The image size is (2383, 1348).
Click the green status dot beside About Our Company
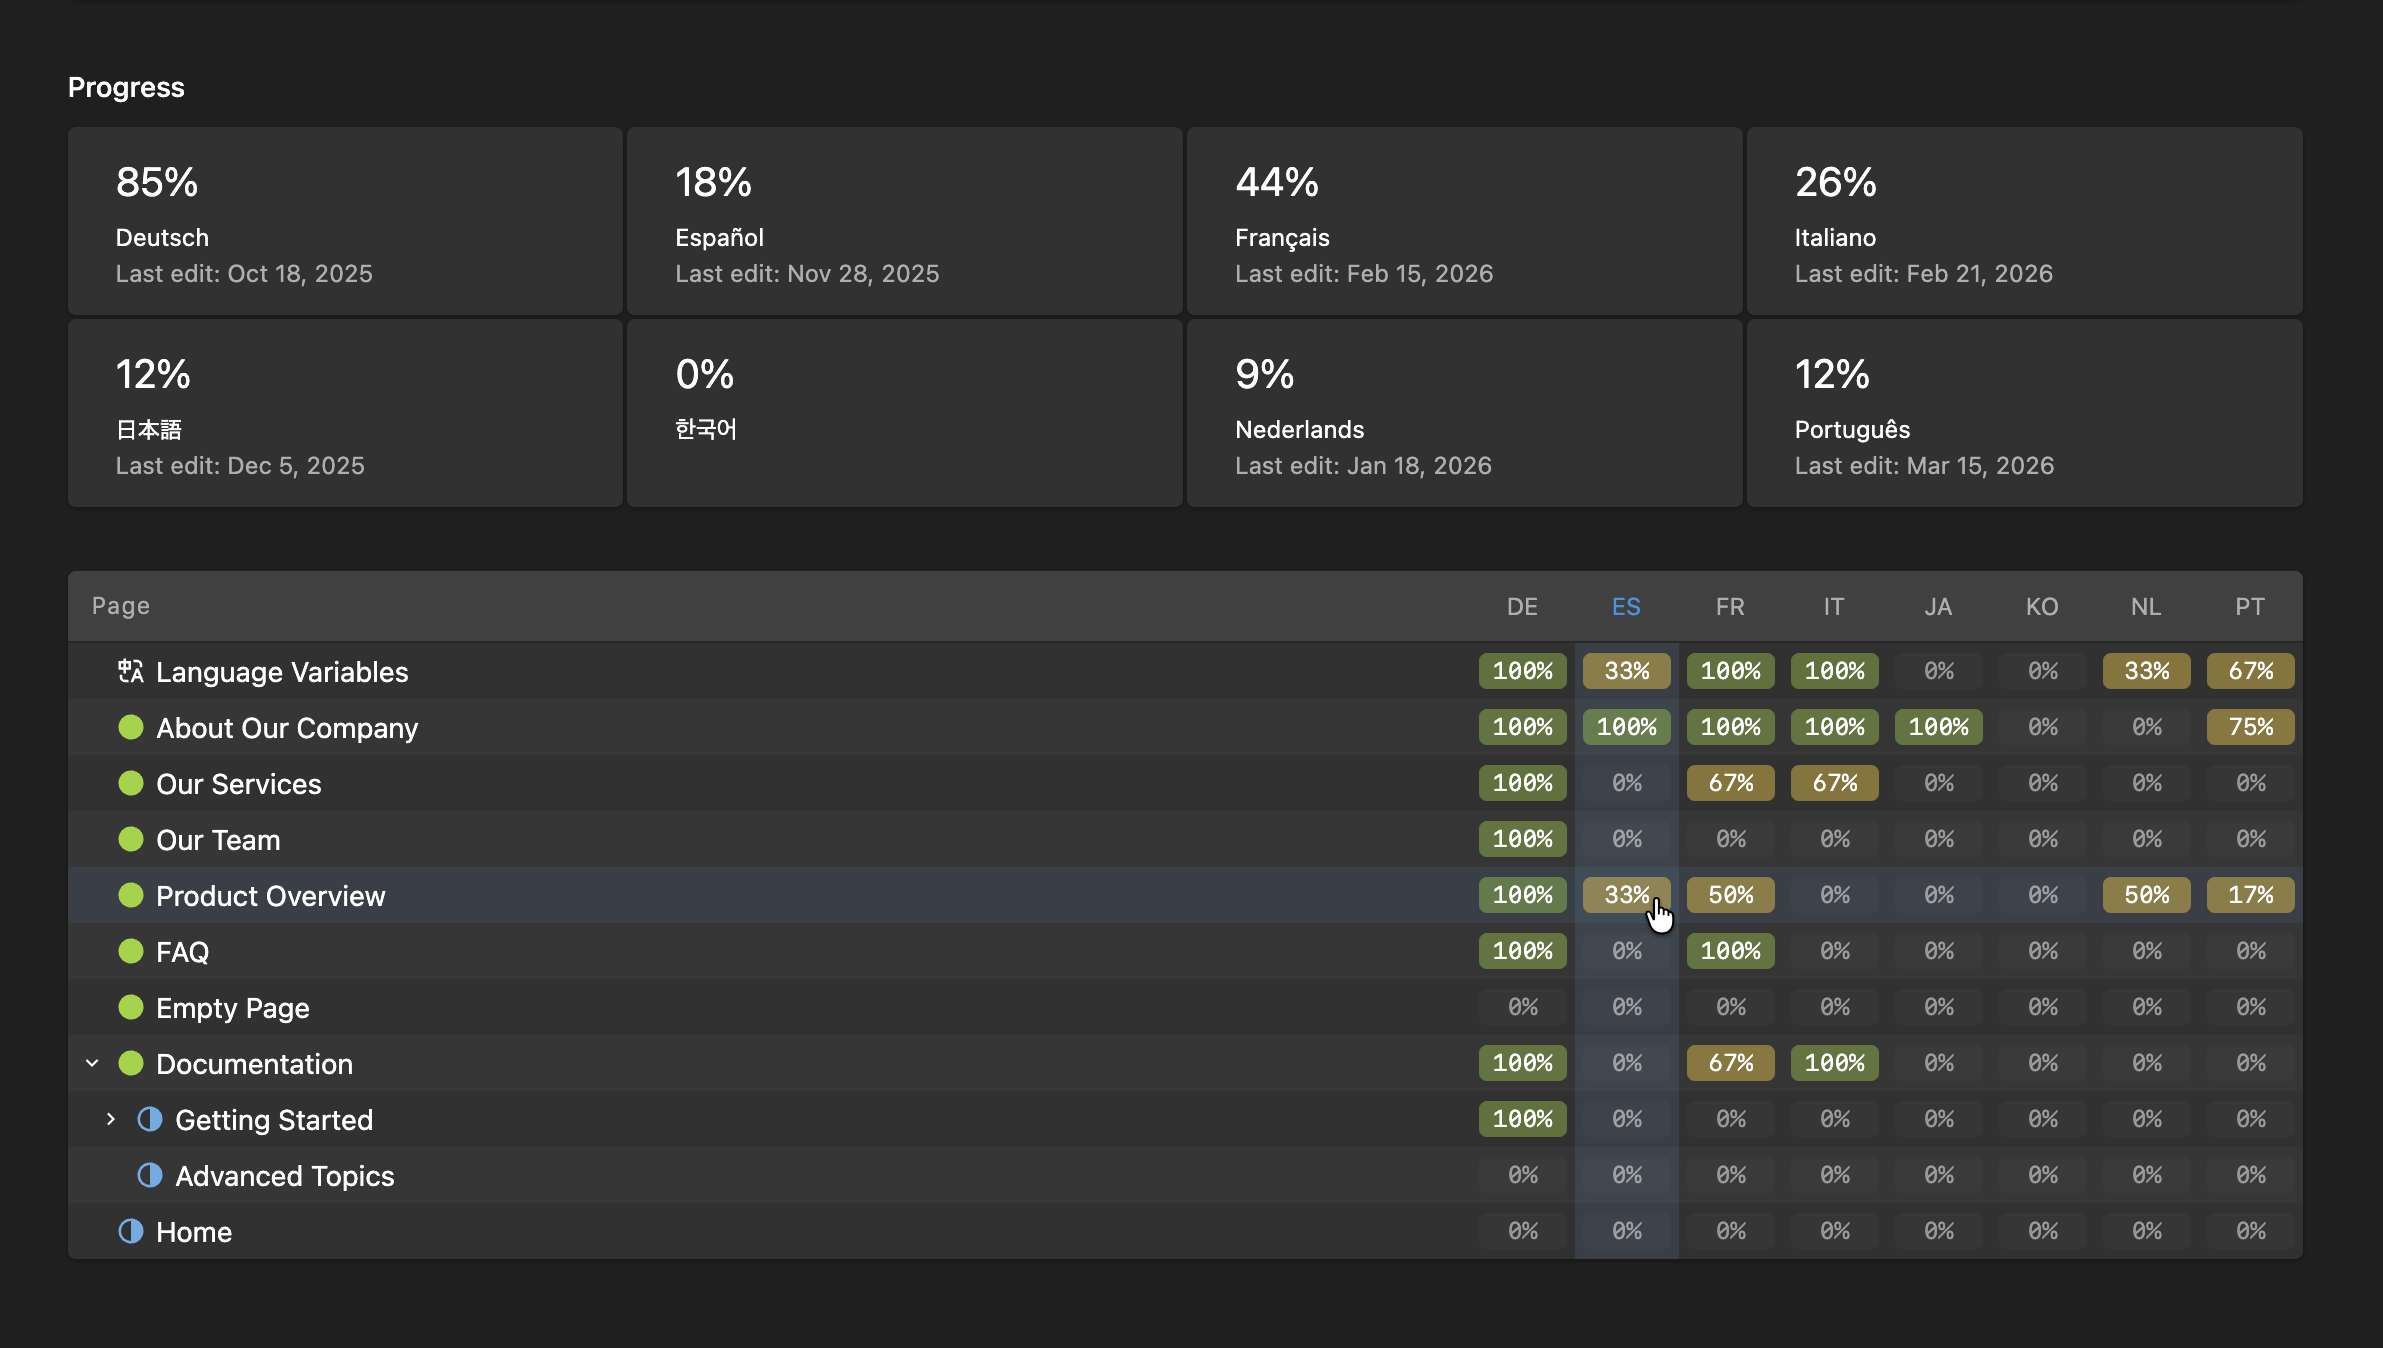(x=131, y=727)
